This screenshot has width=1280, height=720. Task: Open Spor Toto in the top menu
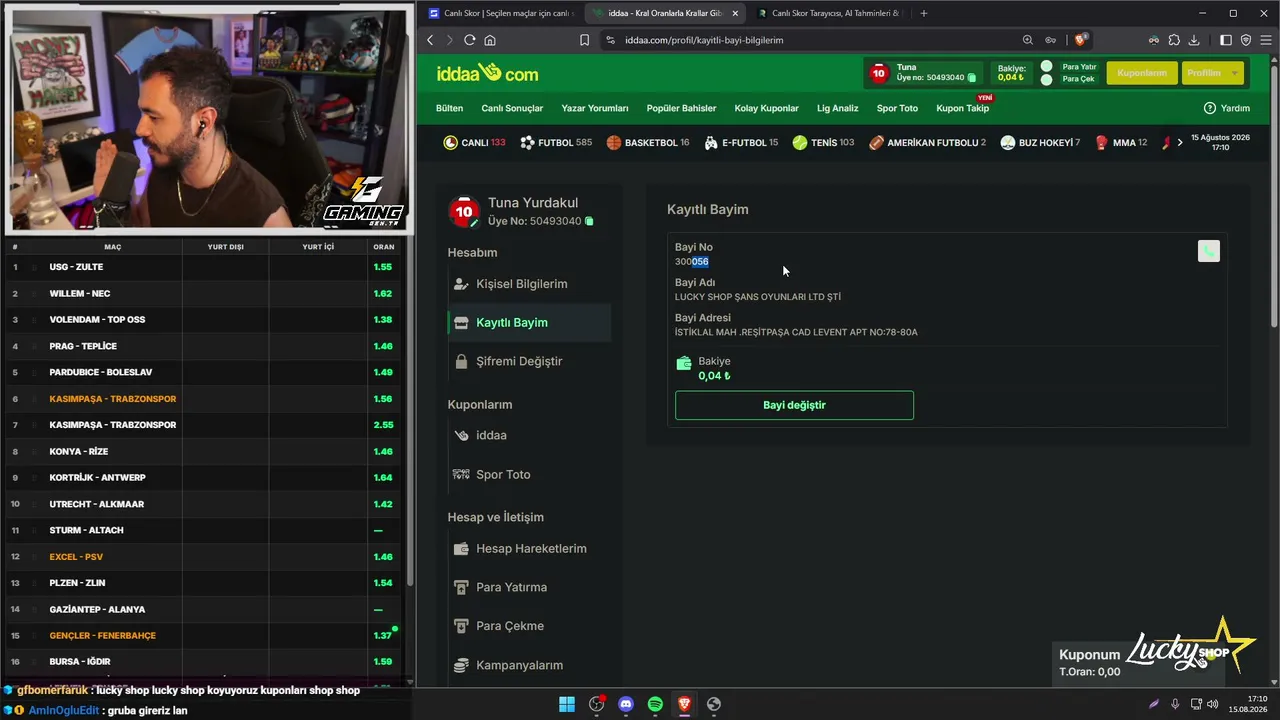tap(897, 108)
